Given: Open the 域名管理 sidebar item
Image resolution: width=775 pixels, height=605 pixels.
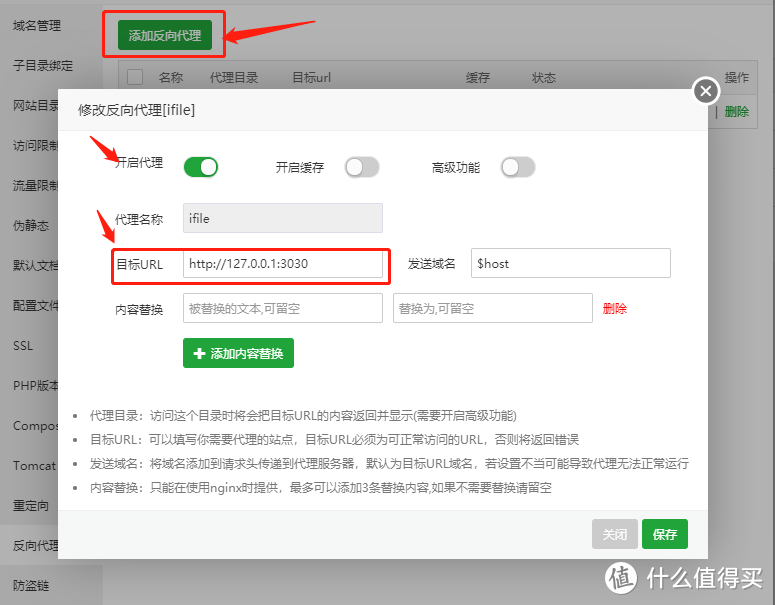Looking at the screenshot, I should [37, 25].
